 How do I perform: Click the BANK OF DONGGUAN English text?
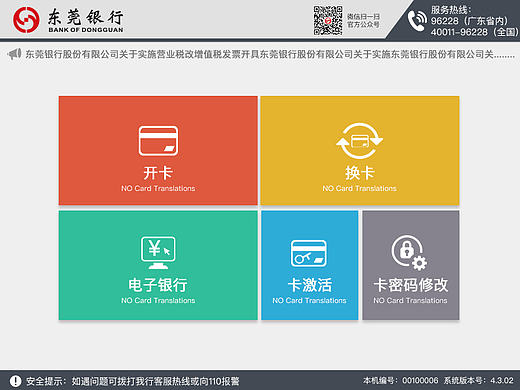86,30
